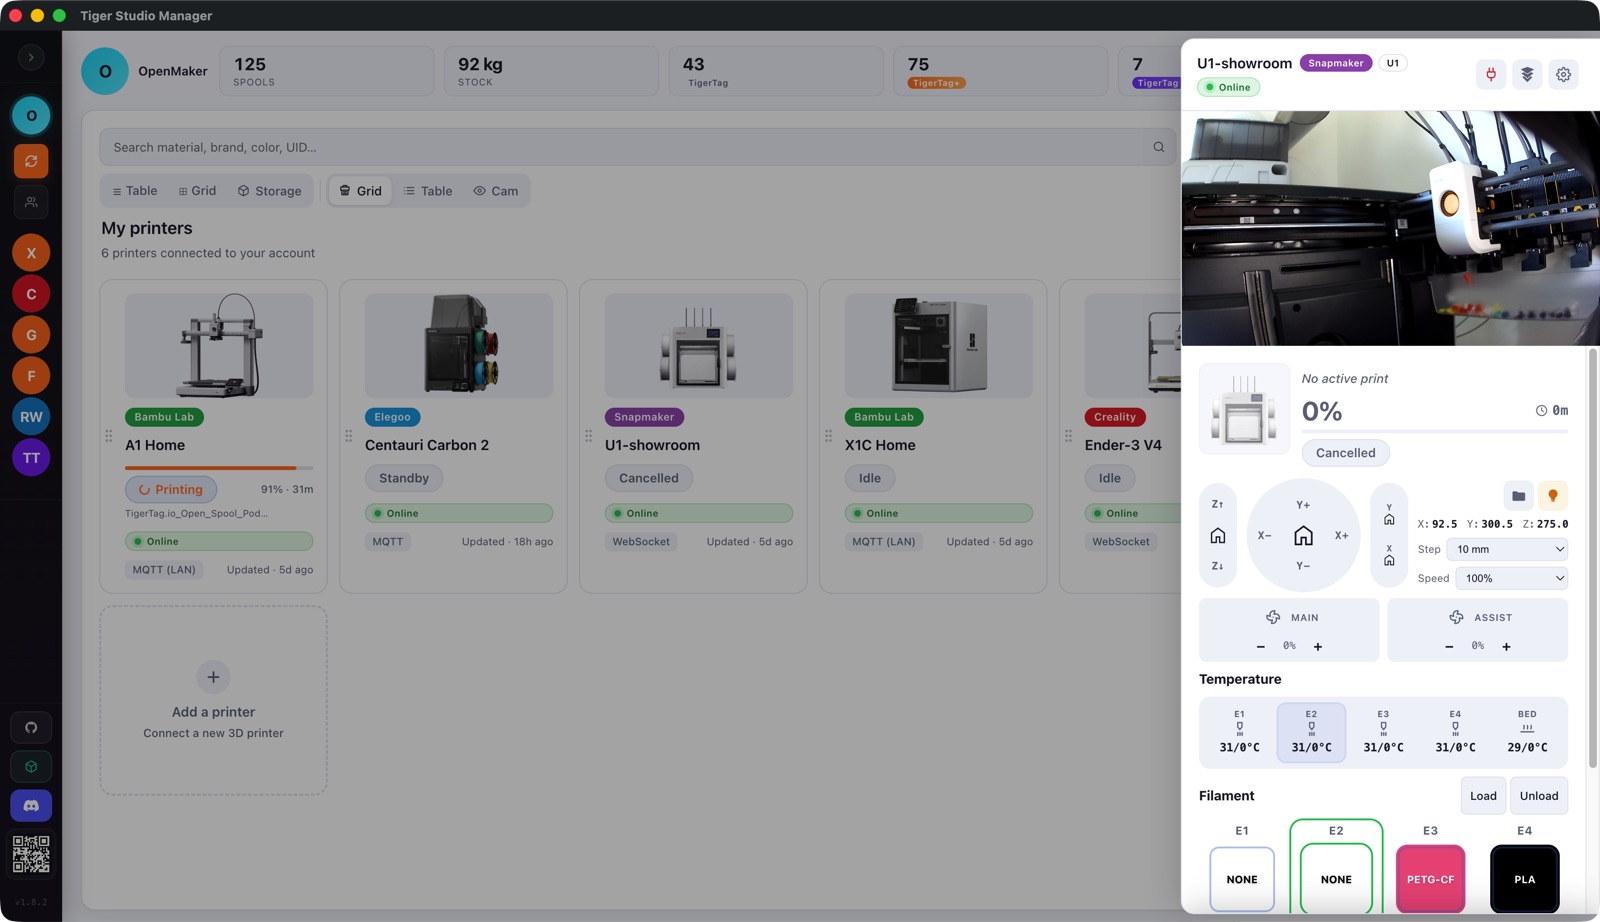Open the settings gear in U1-showroom panel
Viewport: 1600px width, 922px height.
point(1563,74)
